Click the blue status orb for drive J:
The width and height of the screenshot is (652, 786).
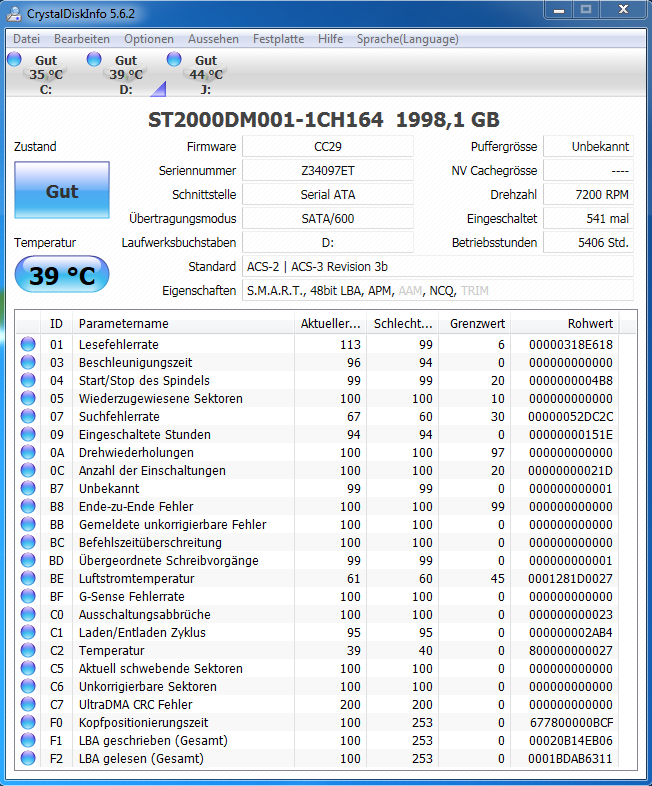[174, 59]
